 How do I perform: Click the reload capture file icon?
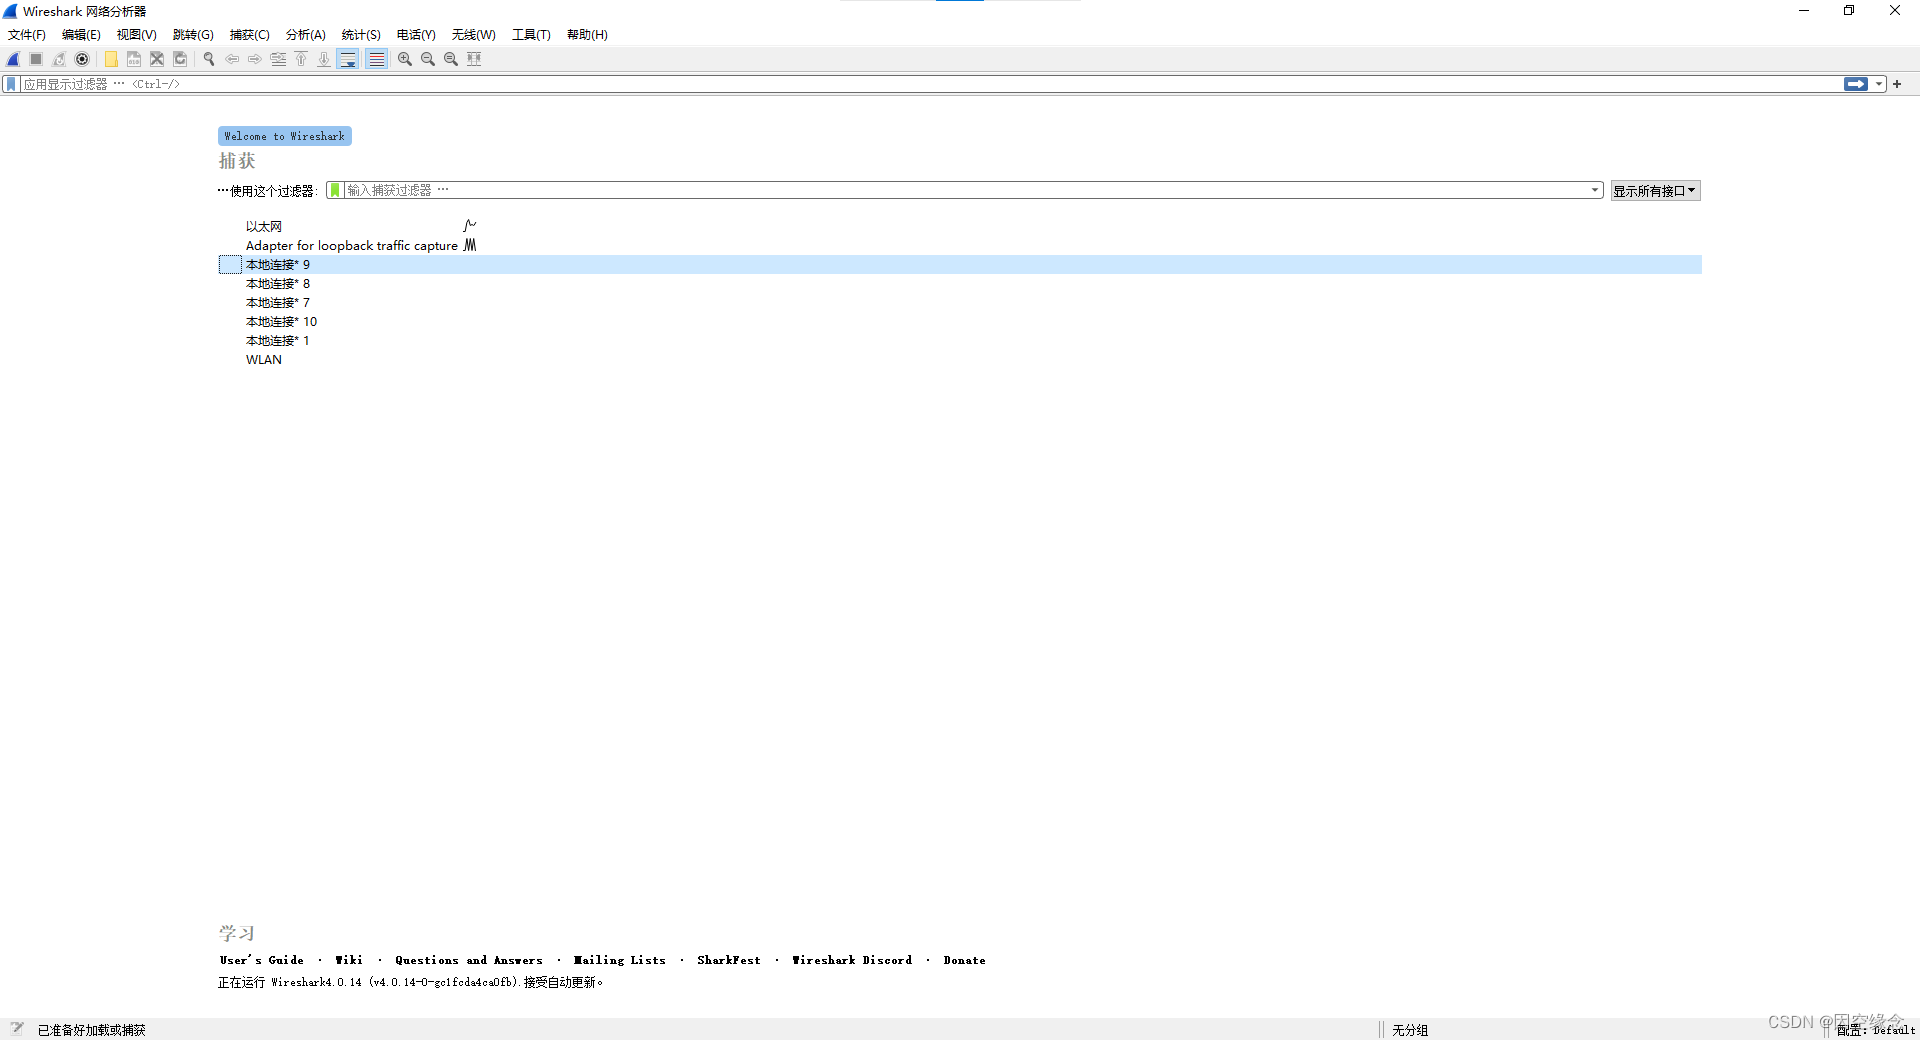[180, 59]
